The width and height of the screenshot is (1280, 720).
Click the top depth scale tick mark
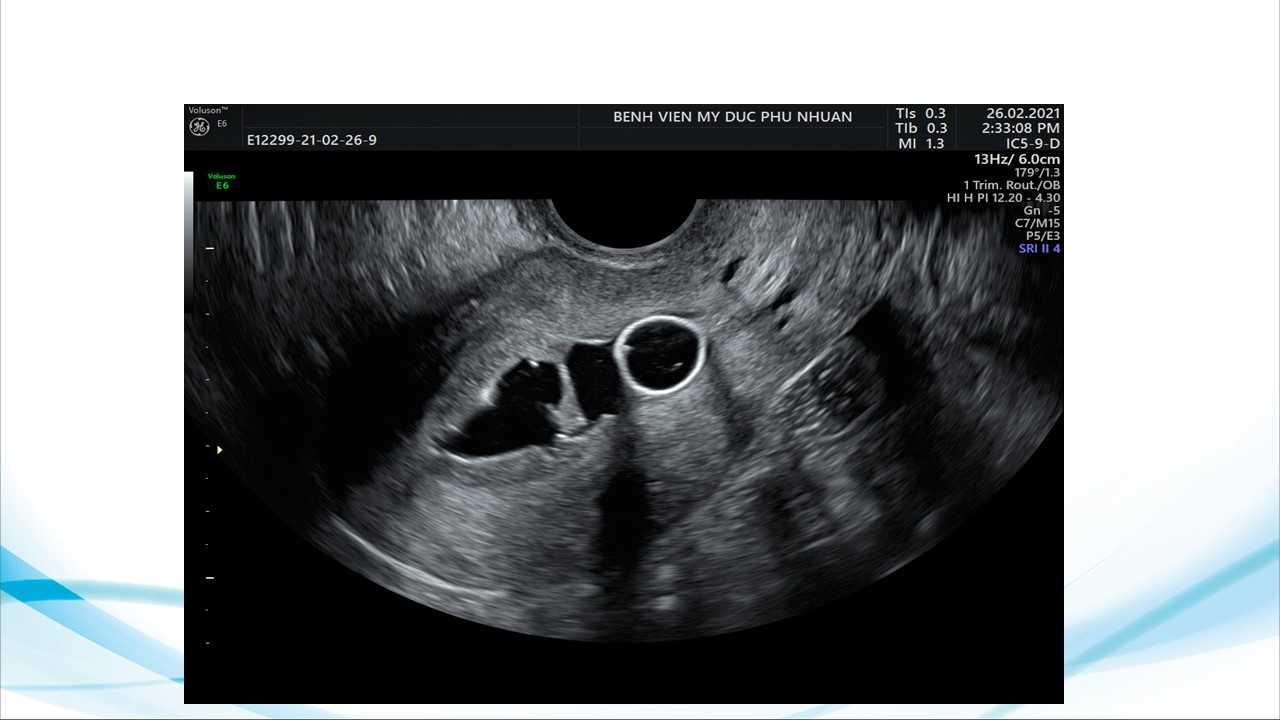coord(210,247)
